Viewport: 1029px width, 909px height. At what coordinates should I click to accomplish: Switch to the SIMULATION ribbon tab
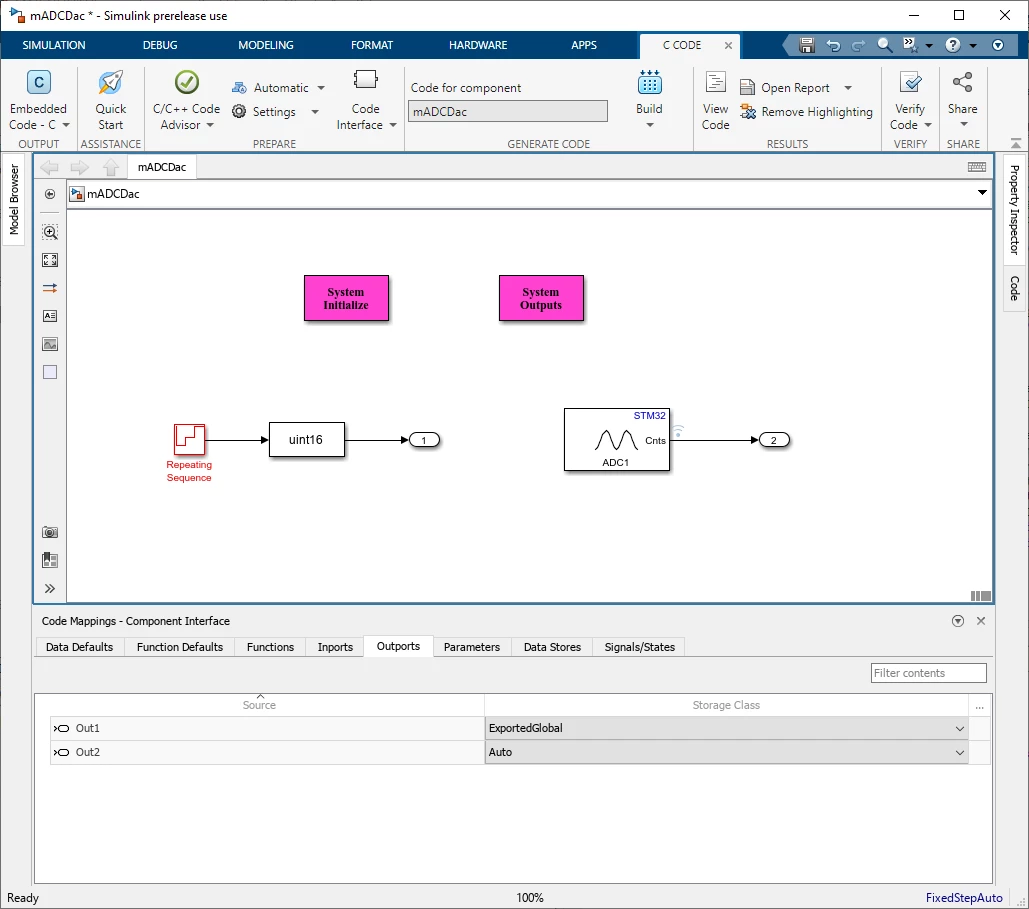54,45
